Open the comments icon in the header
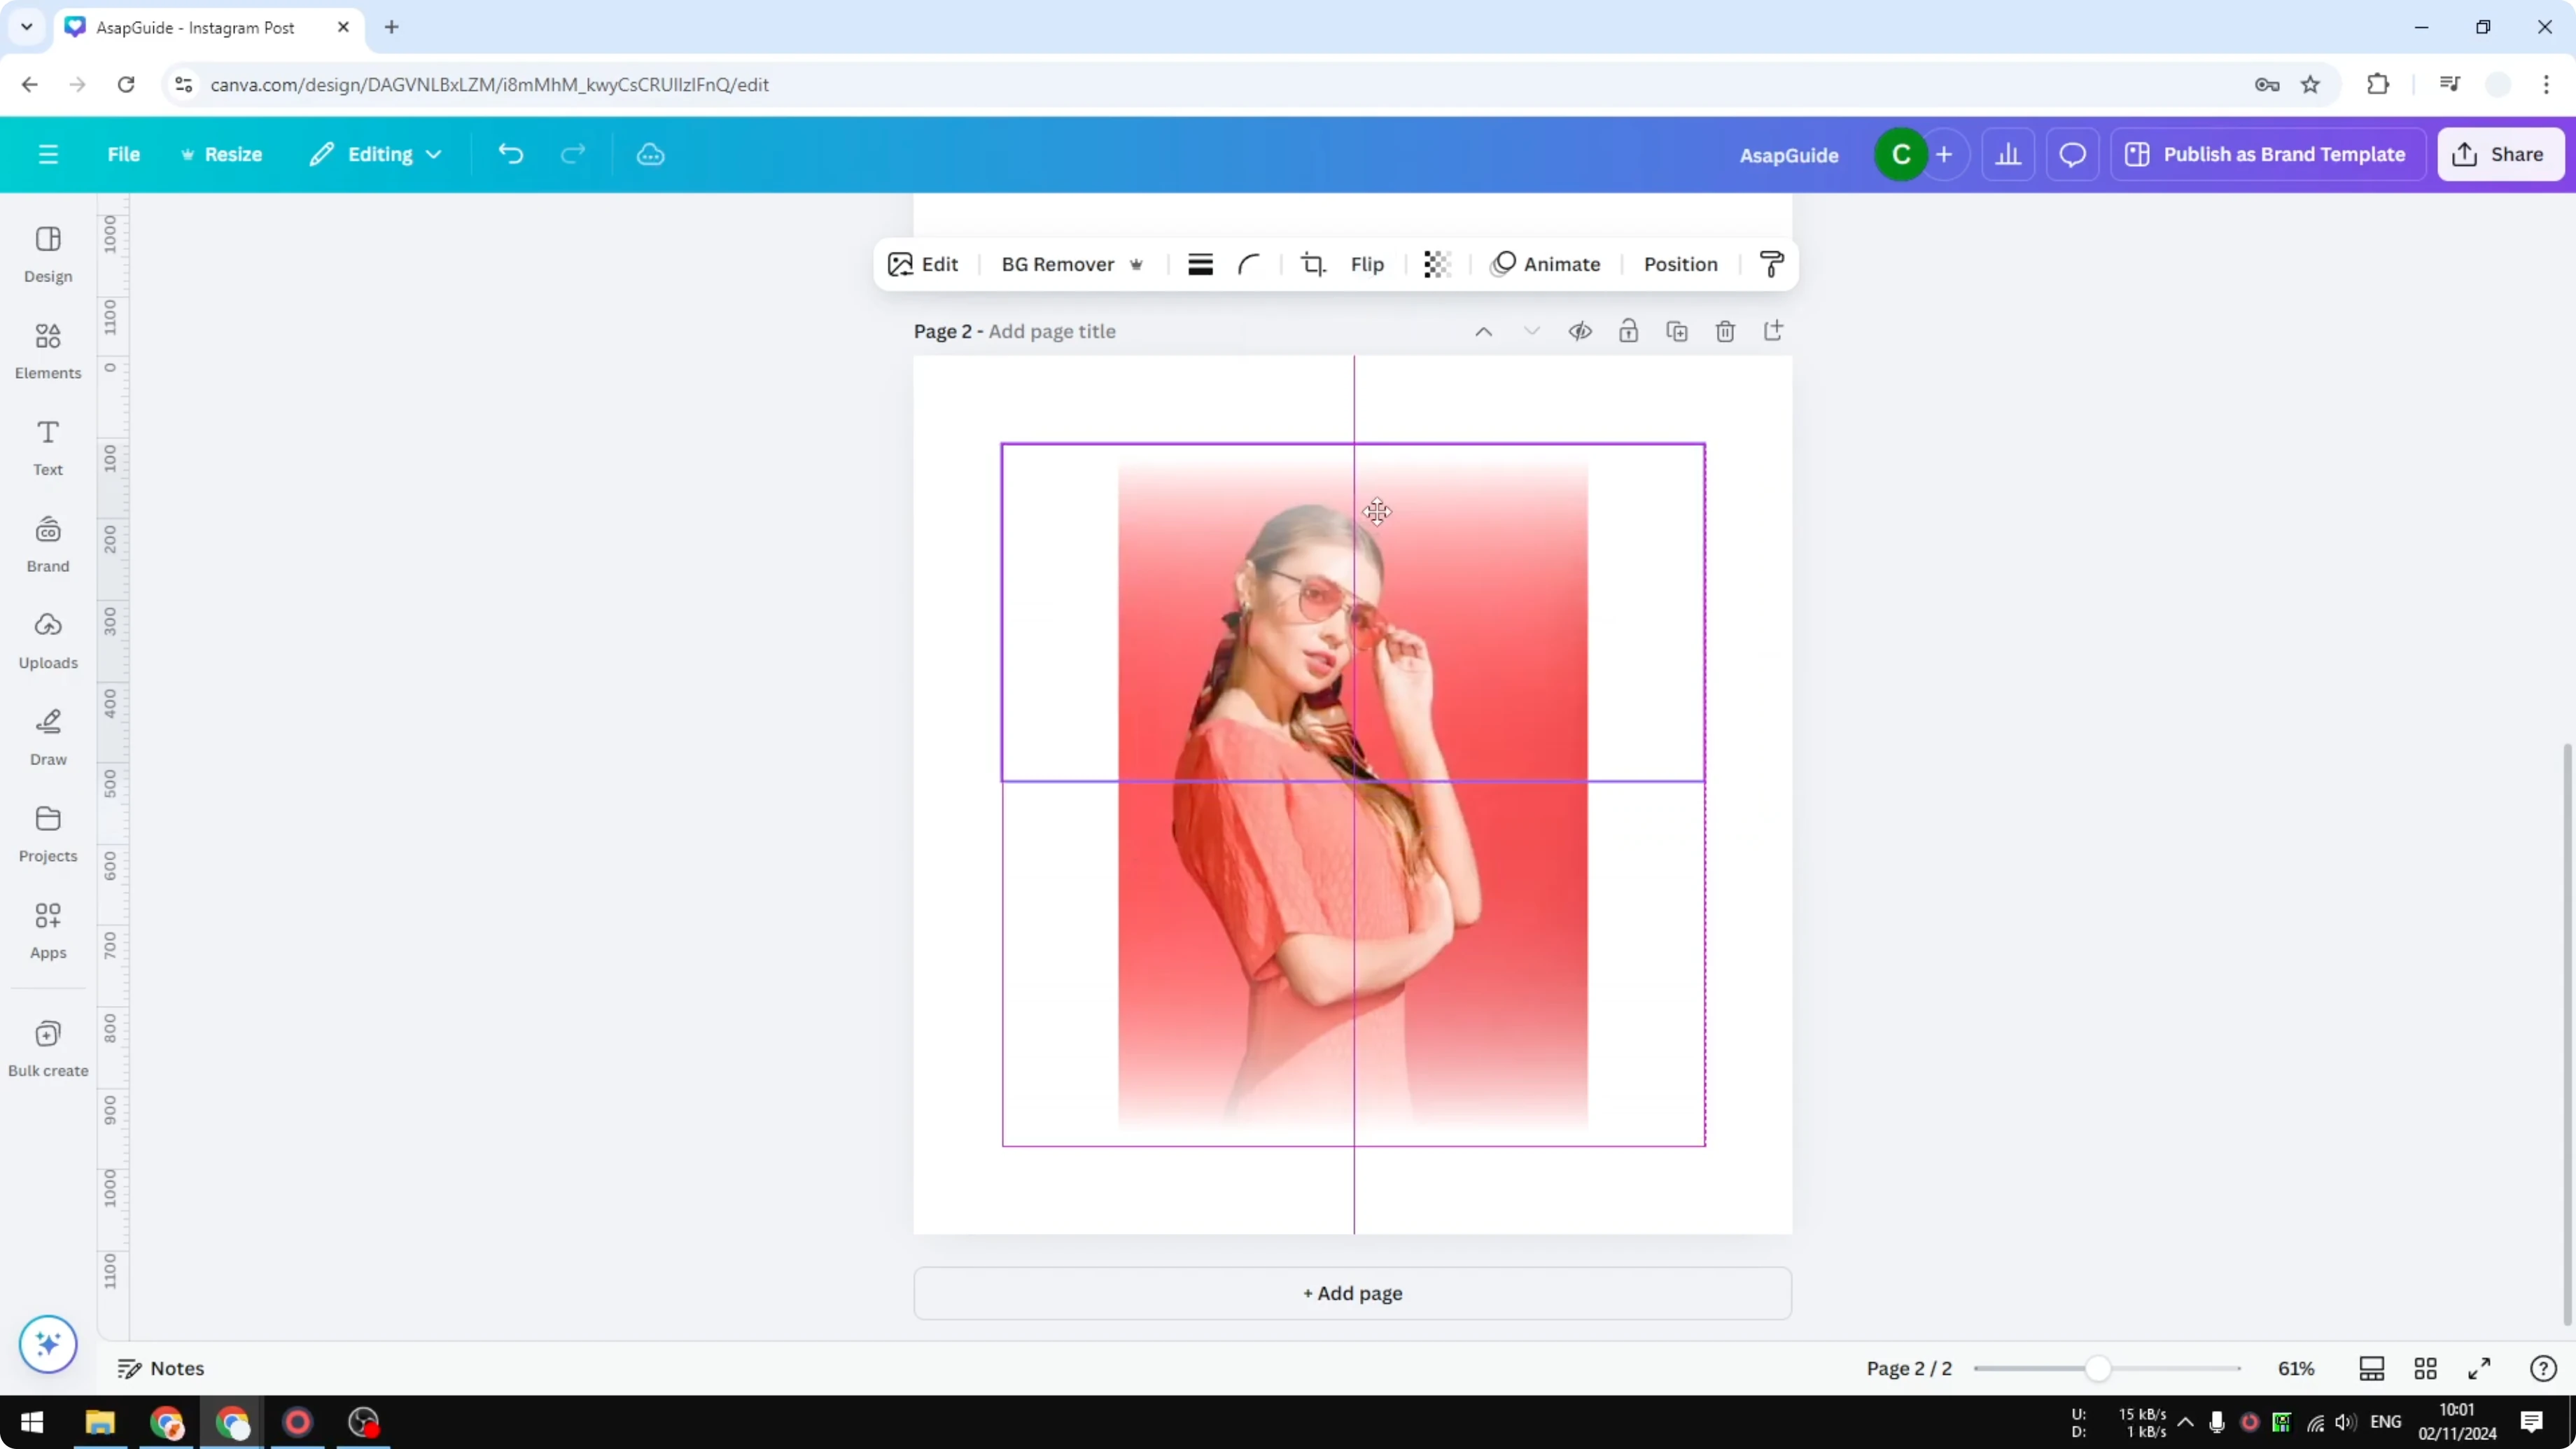 pyautogui.click(x=2071, y=154)
